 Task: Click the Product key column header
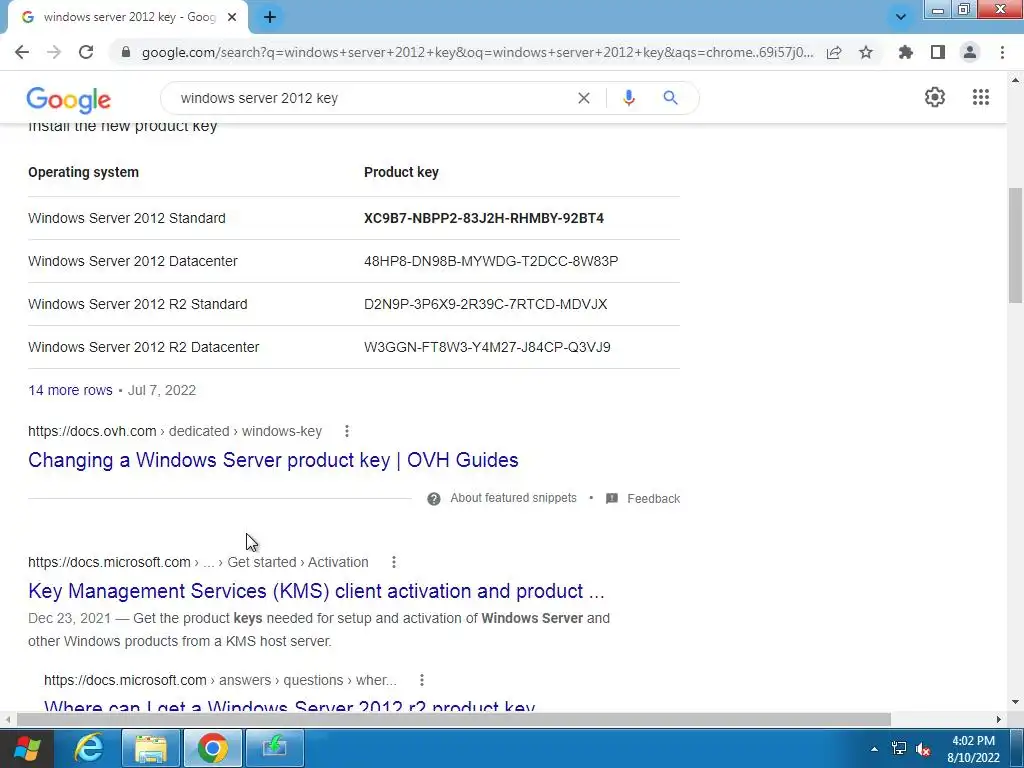(401, 172)
